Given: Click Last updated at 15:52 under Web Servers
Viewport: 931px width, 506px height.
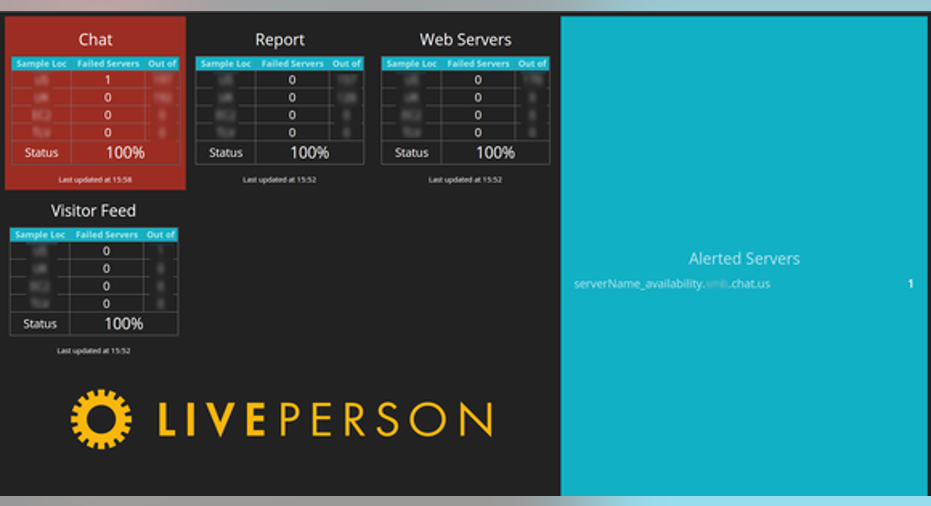Looking at the screenshot, I should pyautogui.click(x=466, y=179).
